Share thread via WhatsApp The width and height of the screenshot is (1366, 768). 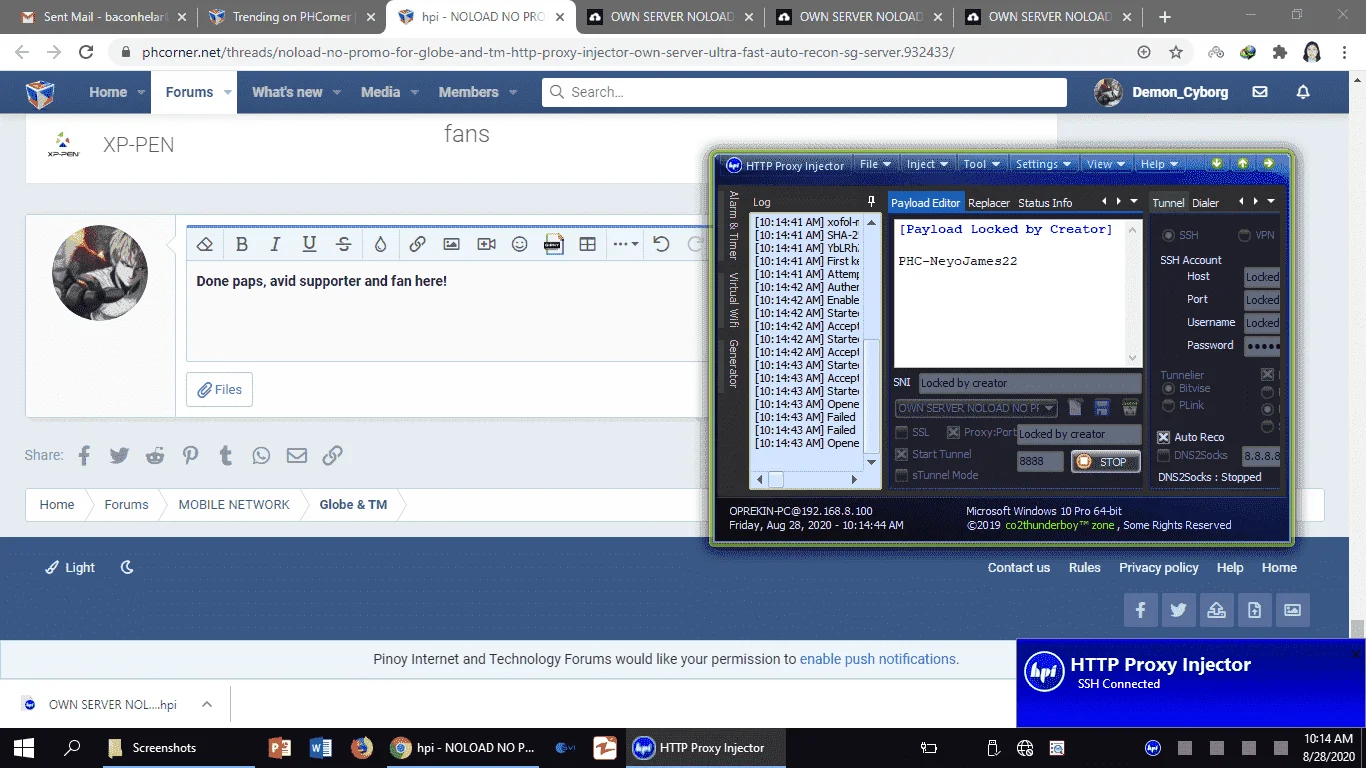pos(261,455)
